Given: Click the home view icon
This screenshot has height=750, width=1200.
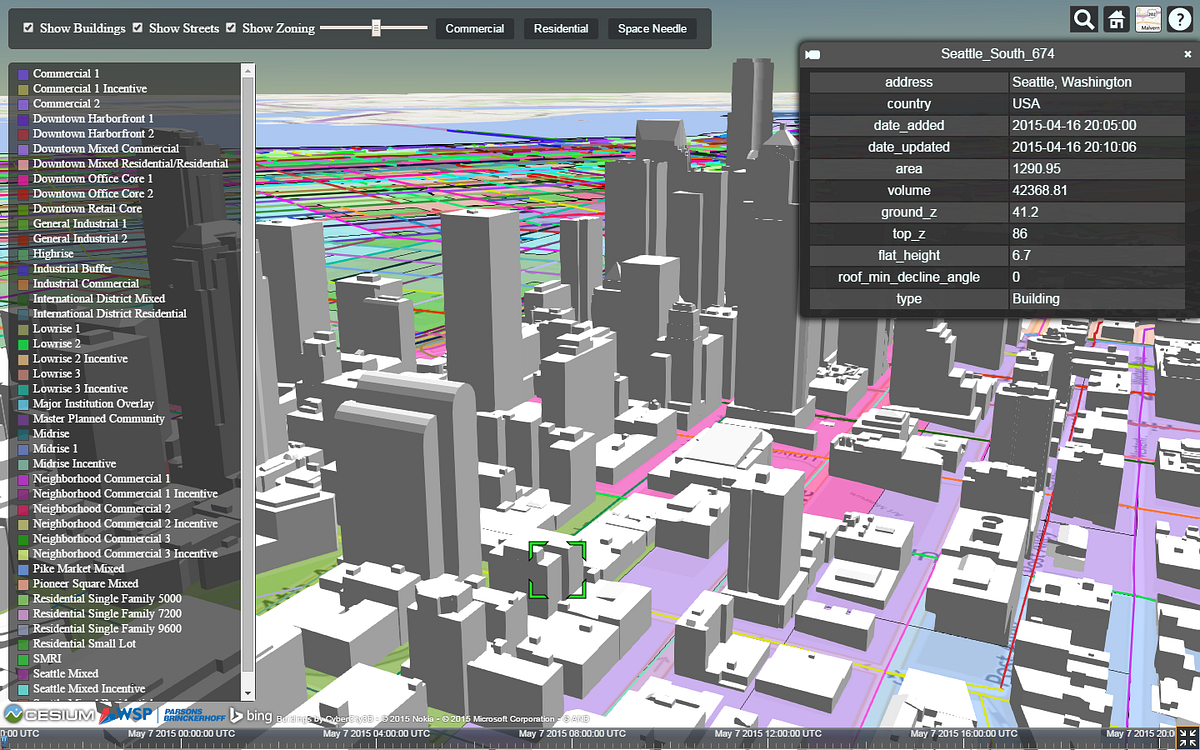Looking at the screenshot, I should click(1115, 19).
